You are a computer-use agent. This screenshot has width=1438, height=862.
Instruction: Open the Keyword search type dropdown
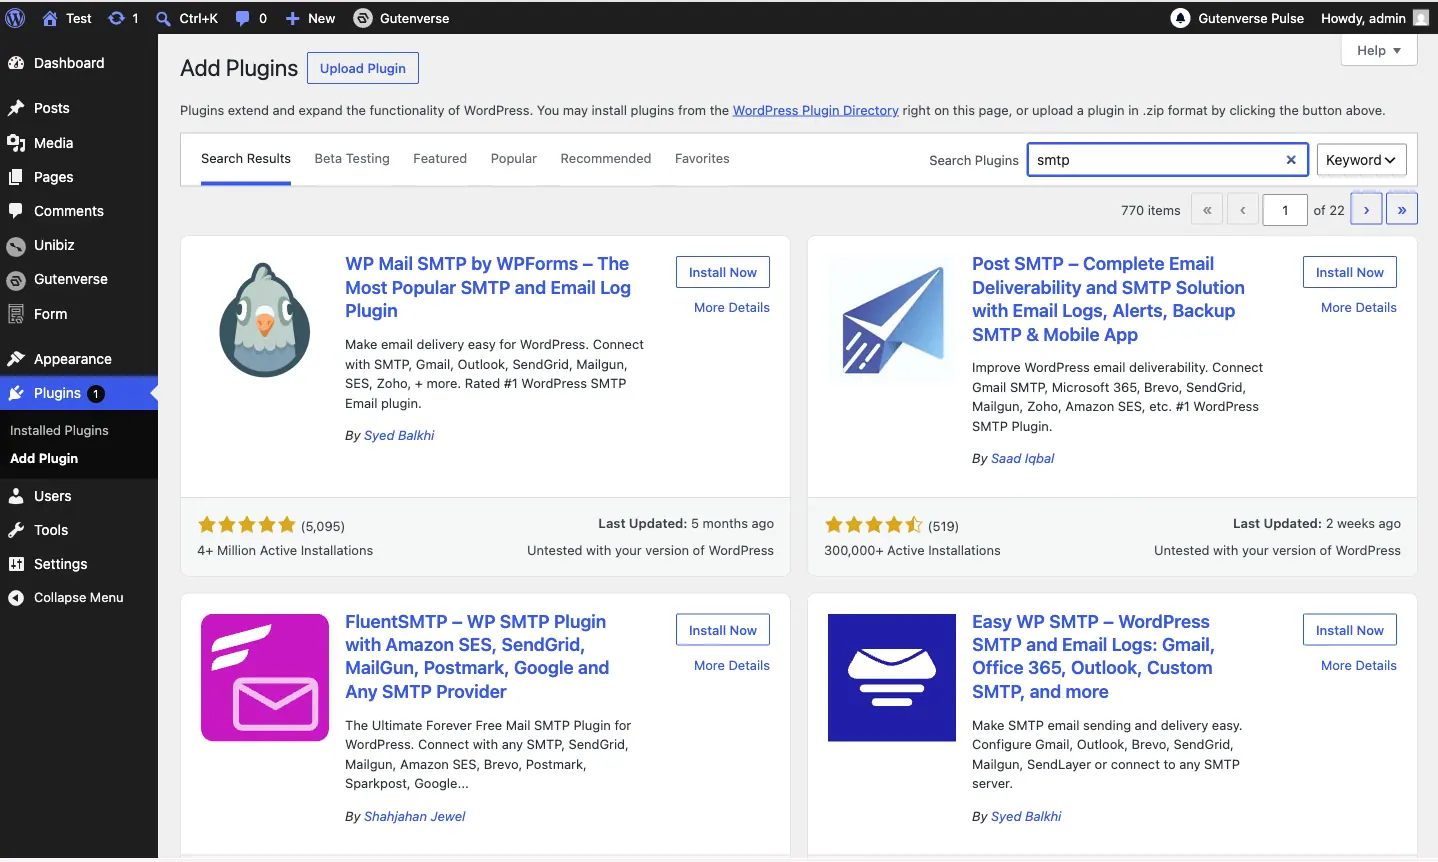point(1361,160)
